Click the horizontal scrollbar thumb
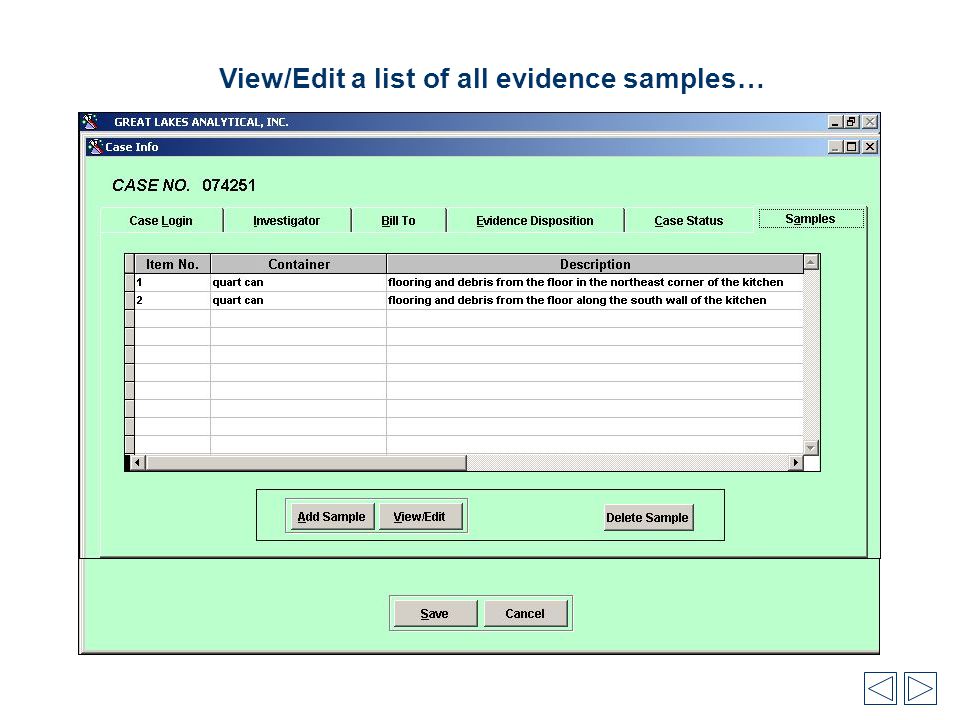The width and height of the screenshot is (960, 720). 306,462
